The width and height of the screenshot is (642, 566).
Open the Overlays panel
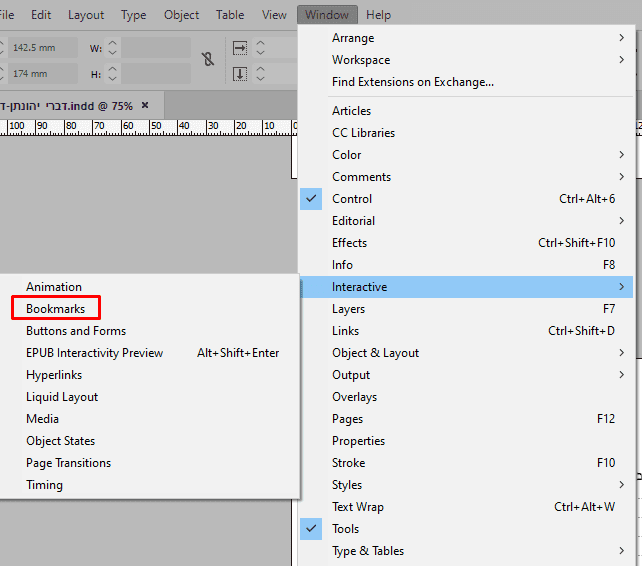coord(466,397)
